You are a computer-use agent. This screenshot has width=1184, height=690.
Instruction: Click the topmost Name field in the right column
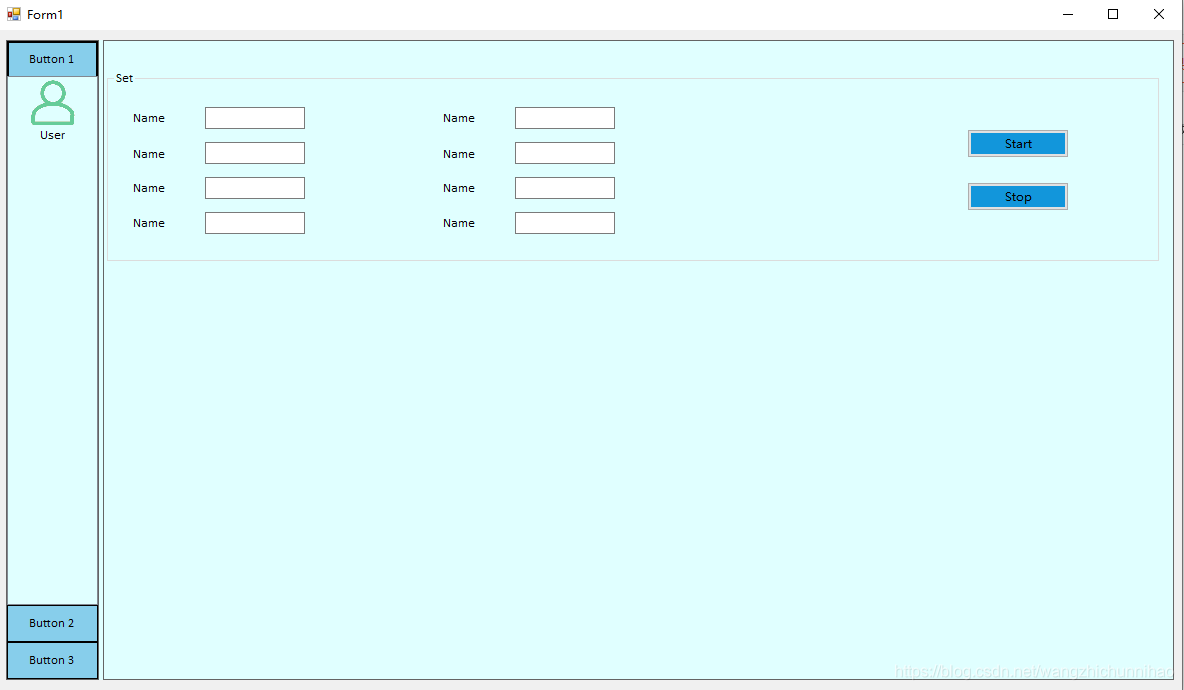[x=564, y=117]
